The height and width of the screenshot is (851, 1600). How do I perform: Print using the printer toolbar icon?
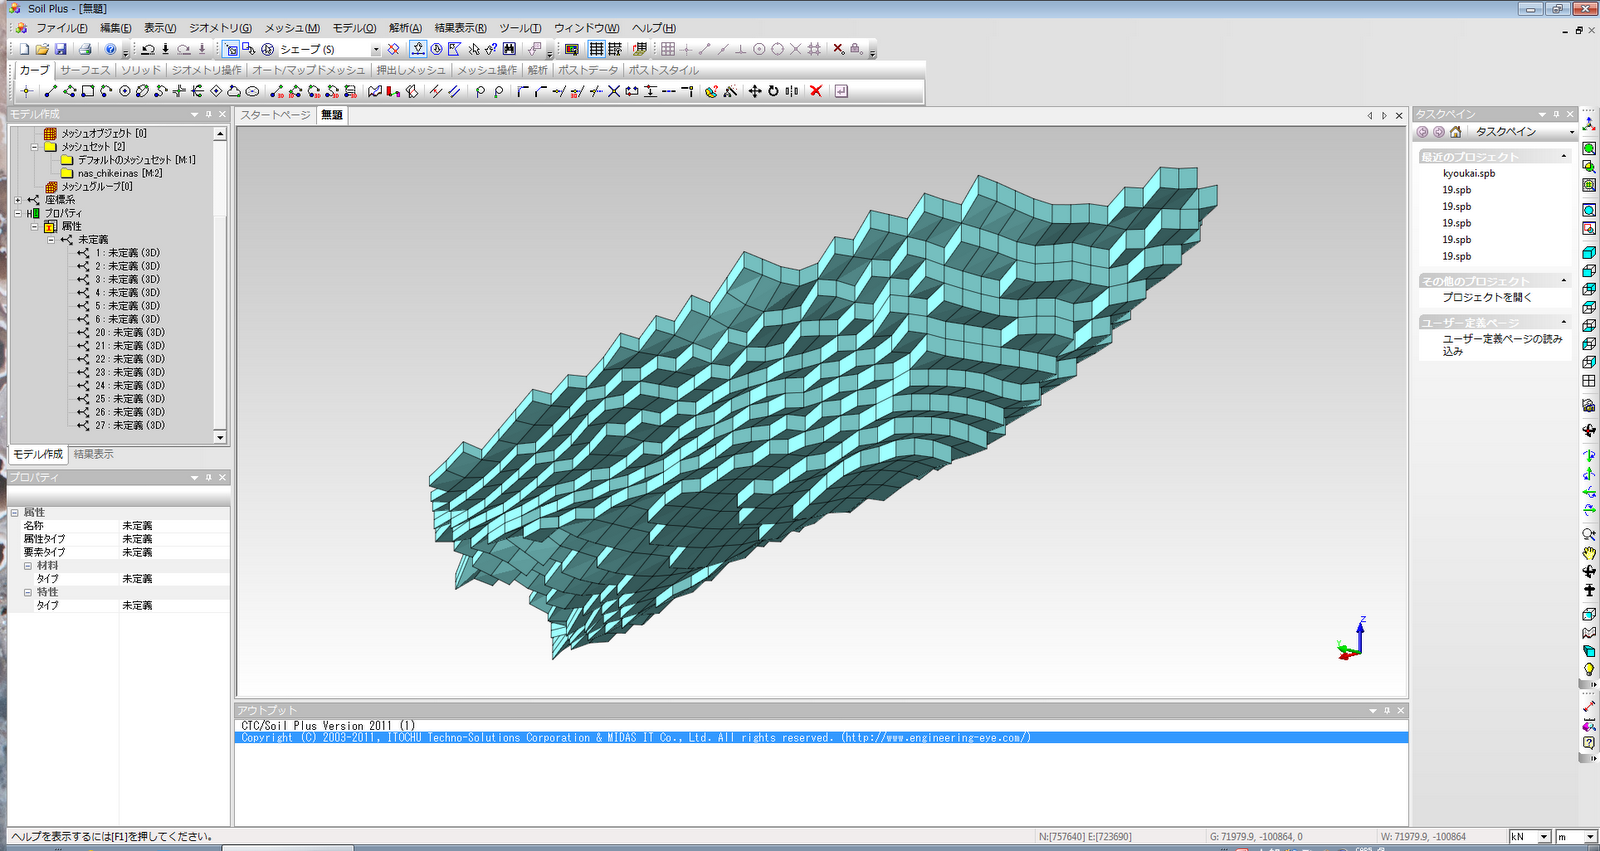coord(85,49)
